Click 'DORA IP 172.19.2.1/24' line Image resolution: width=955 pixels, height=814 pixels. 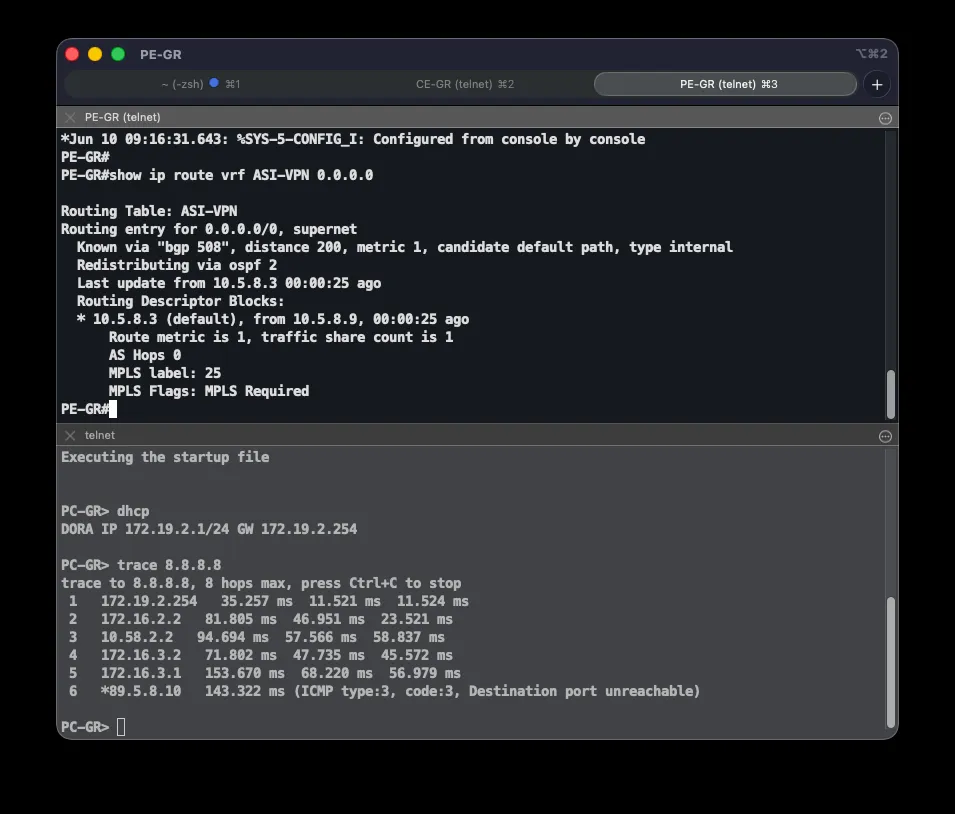coord(209,529)
